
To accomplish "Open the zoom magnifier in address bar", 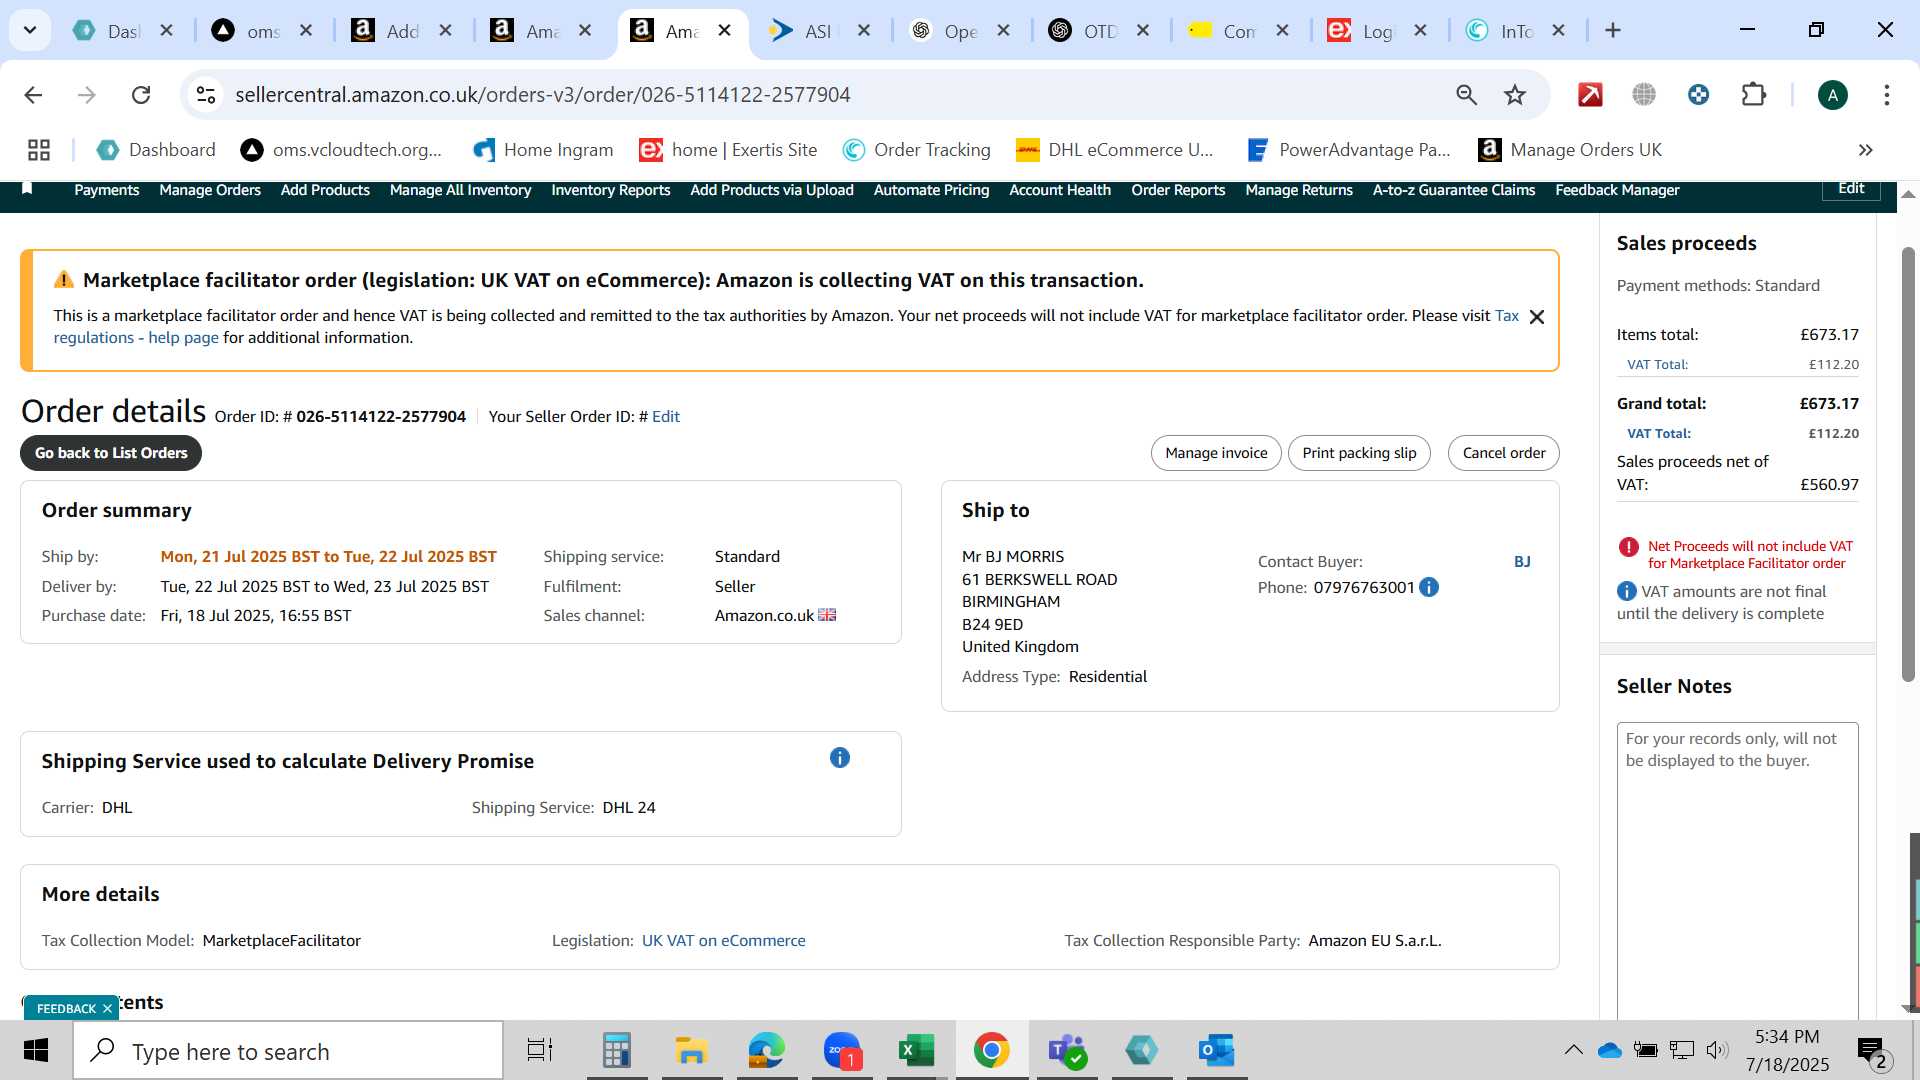I will (1466, 95).
